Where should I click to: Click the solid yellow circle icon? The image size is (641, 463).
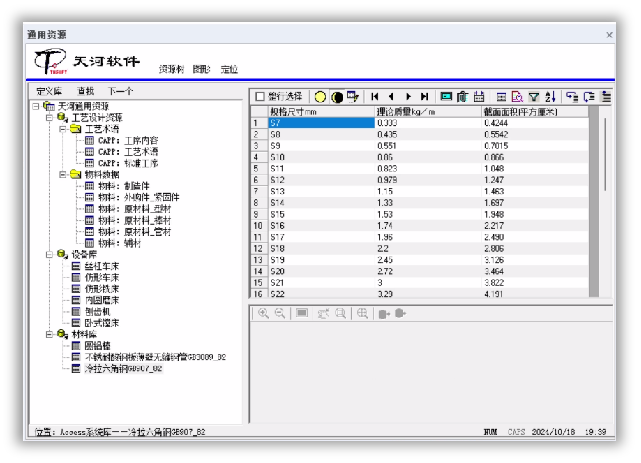(x=320, y=97)
